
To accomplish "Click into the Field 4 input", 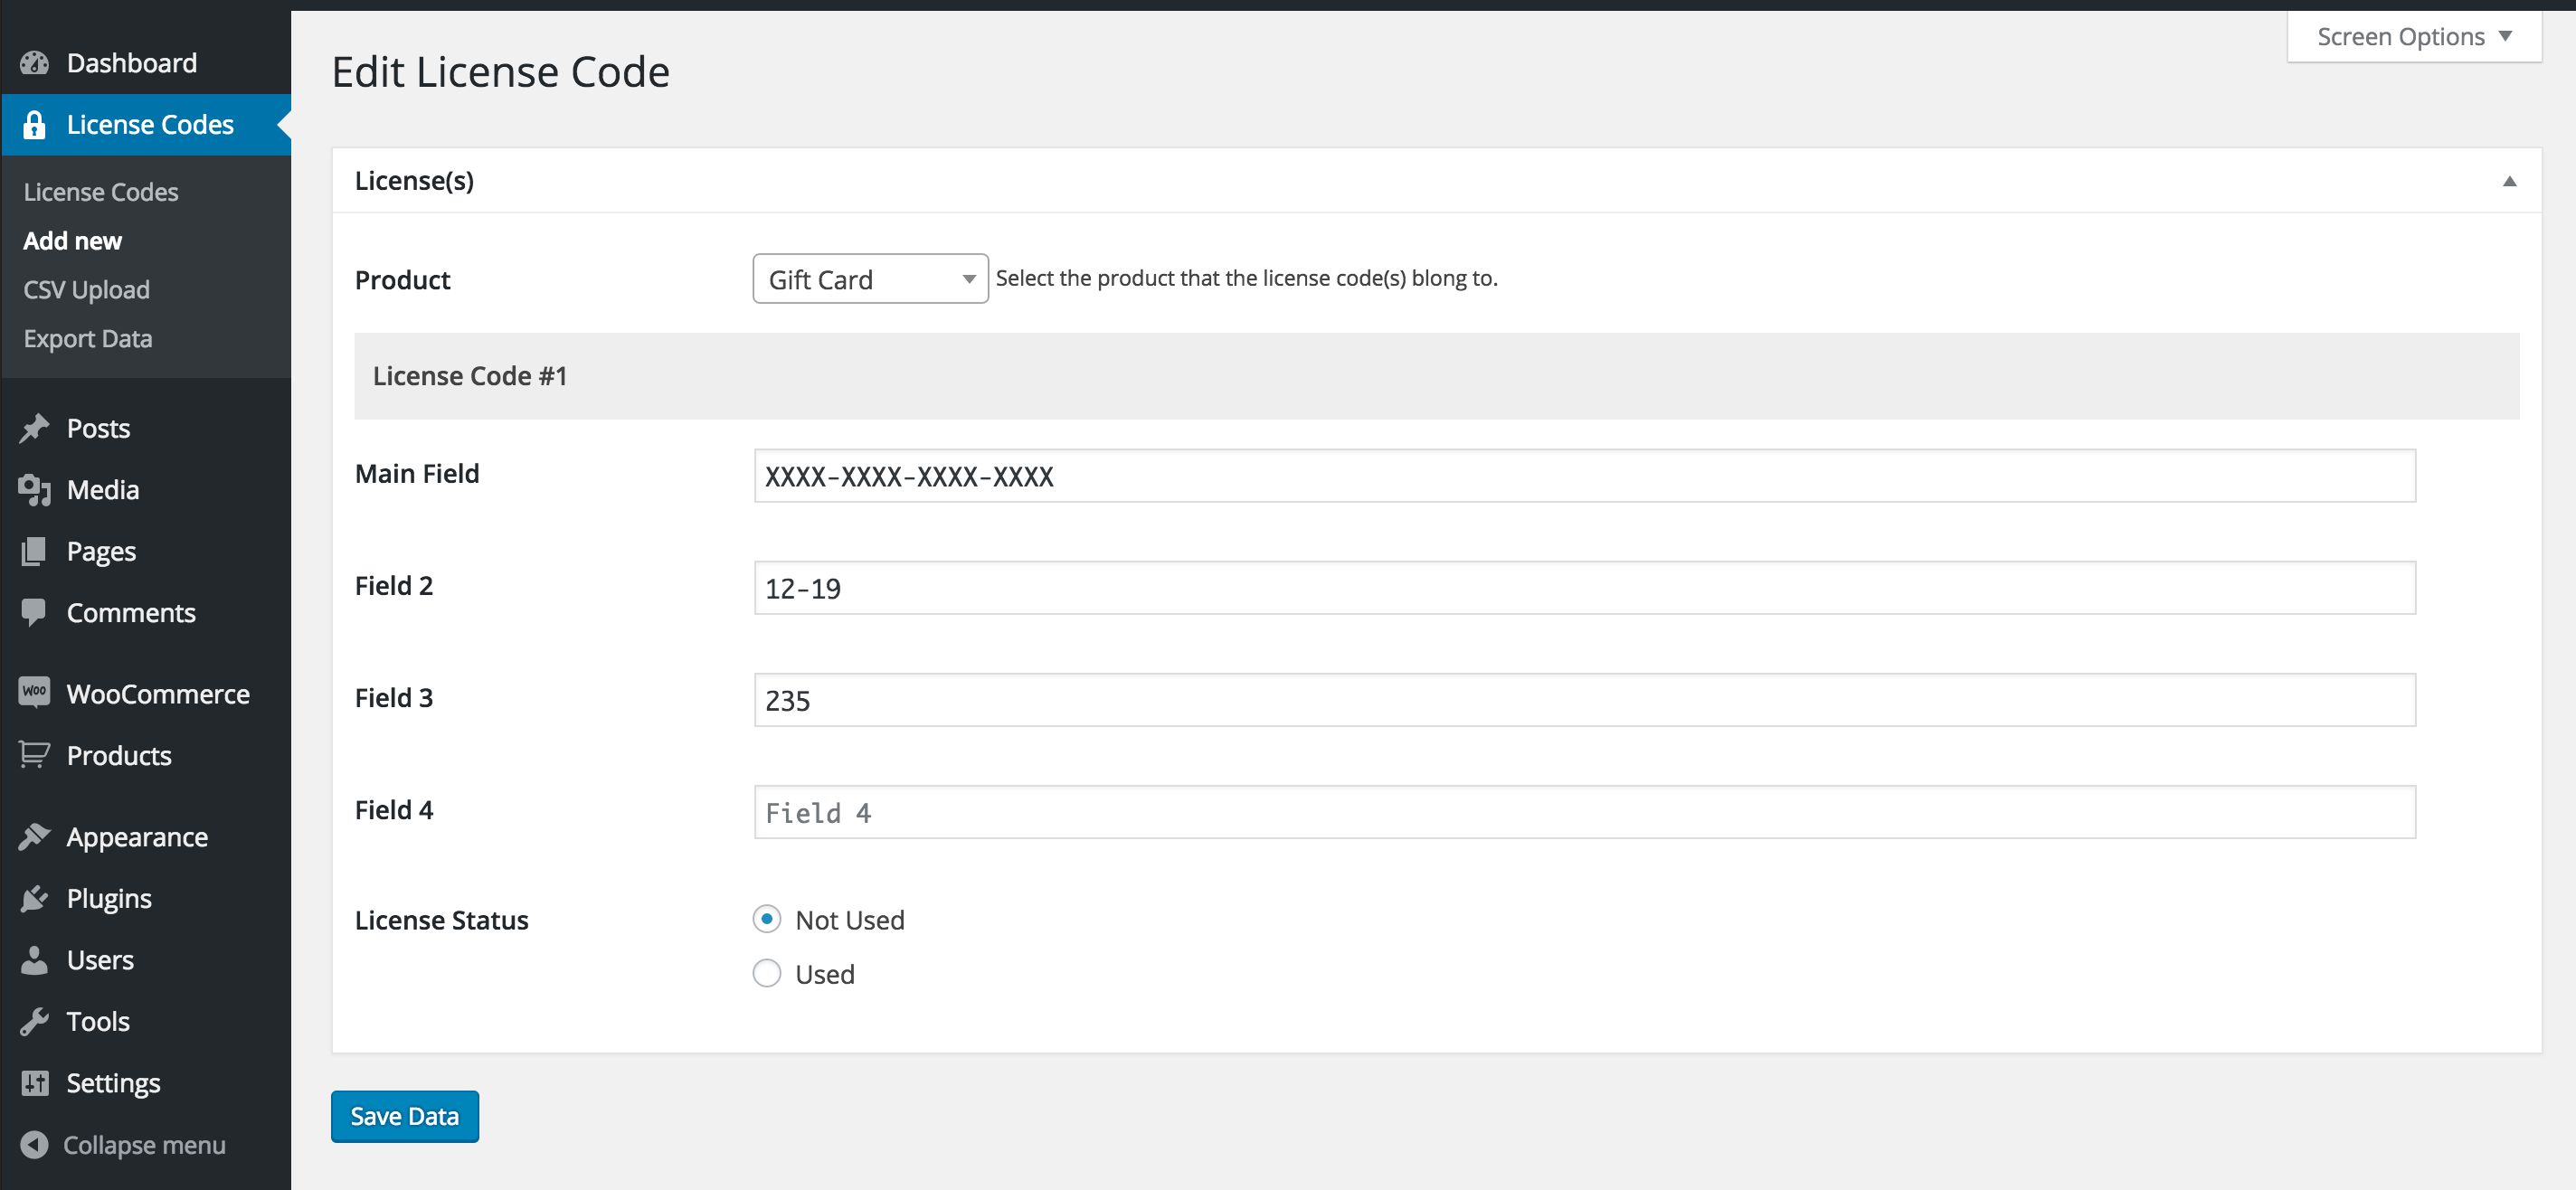I will 1584,812.
